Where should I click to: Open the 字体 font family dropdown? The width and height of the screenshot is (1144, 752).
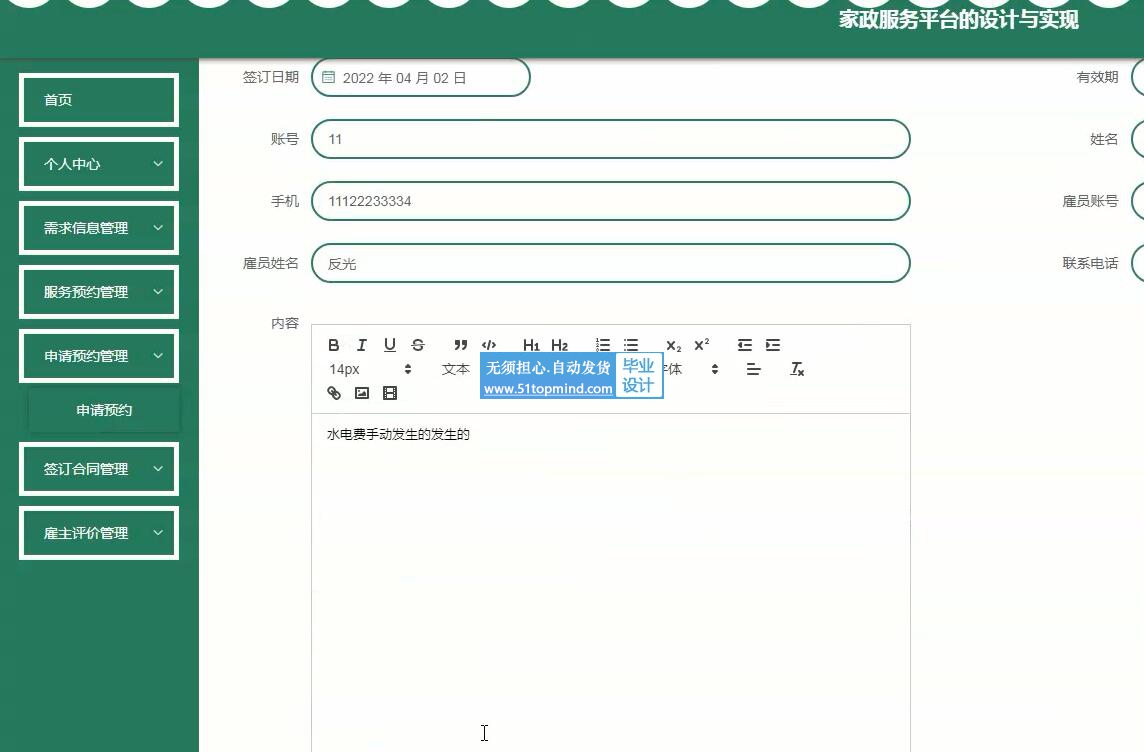[x=692, y=369]
